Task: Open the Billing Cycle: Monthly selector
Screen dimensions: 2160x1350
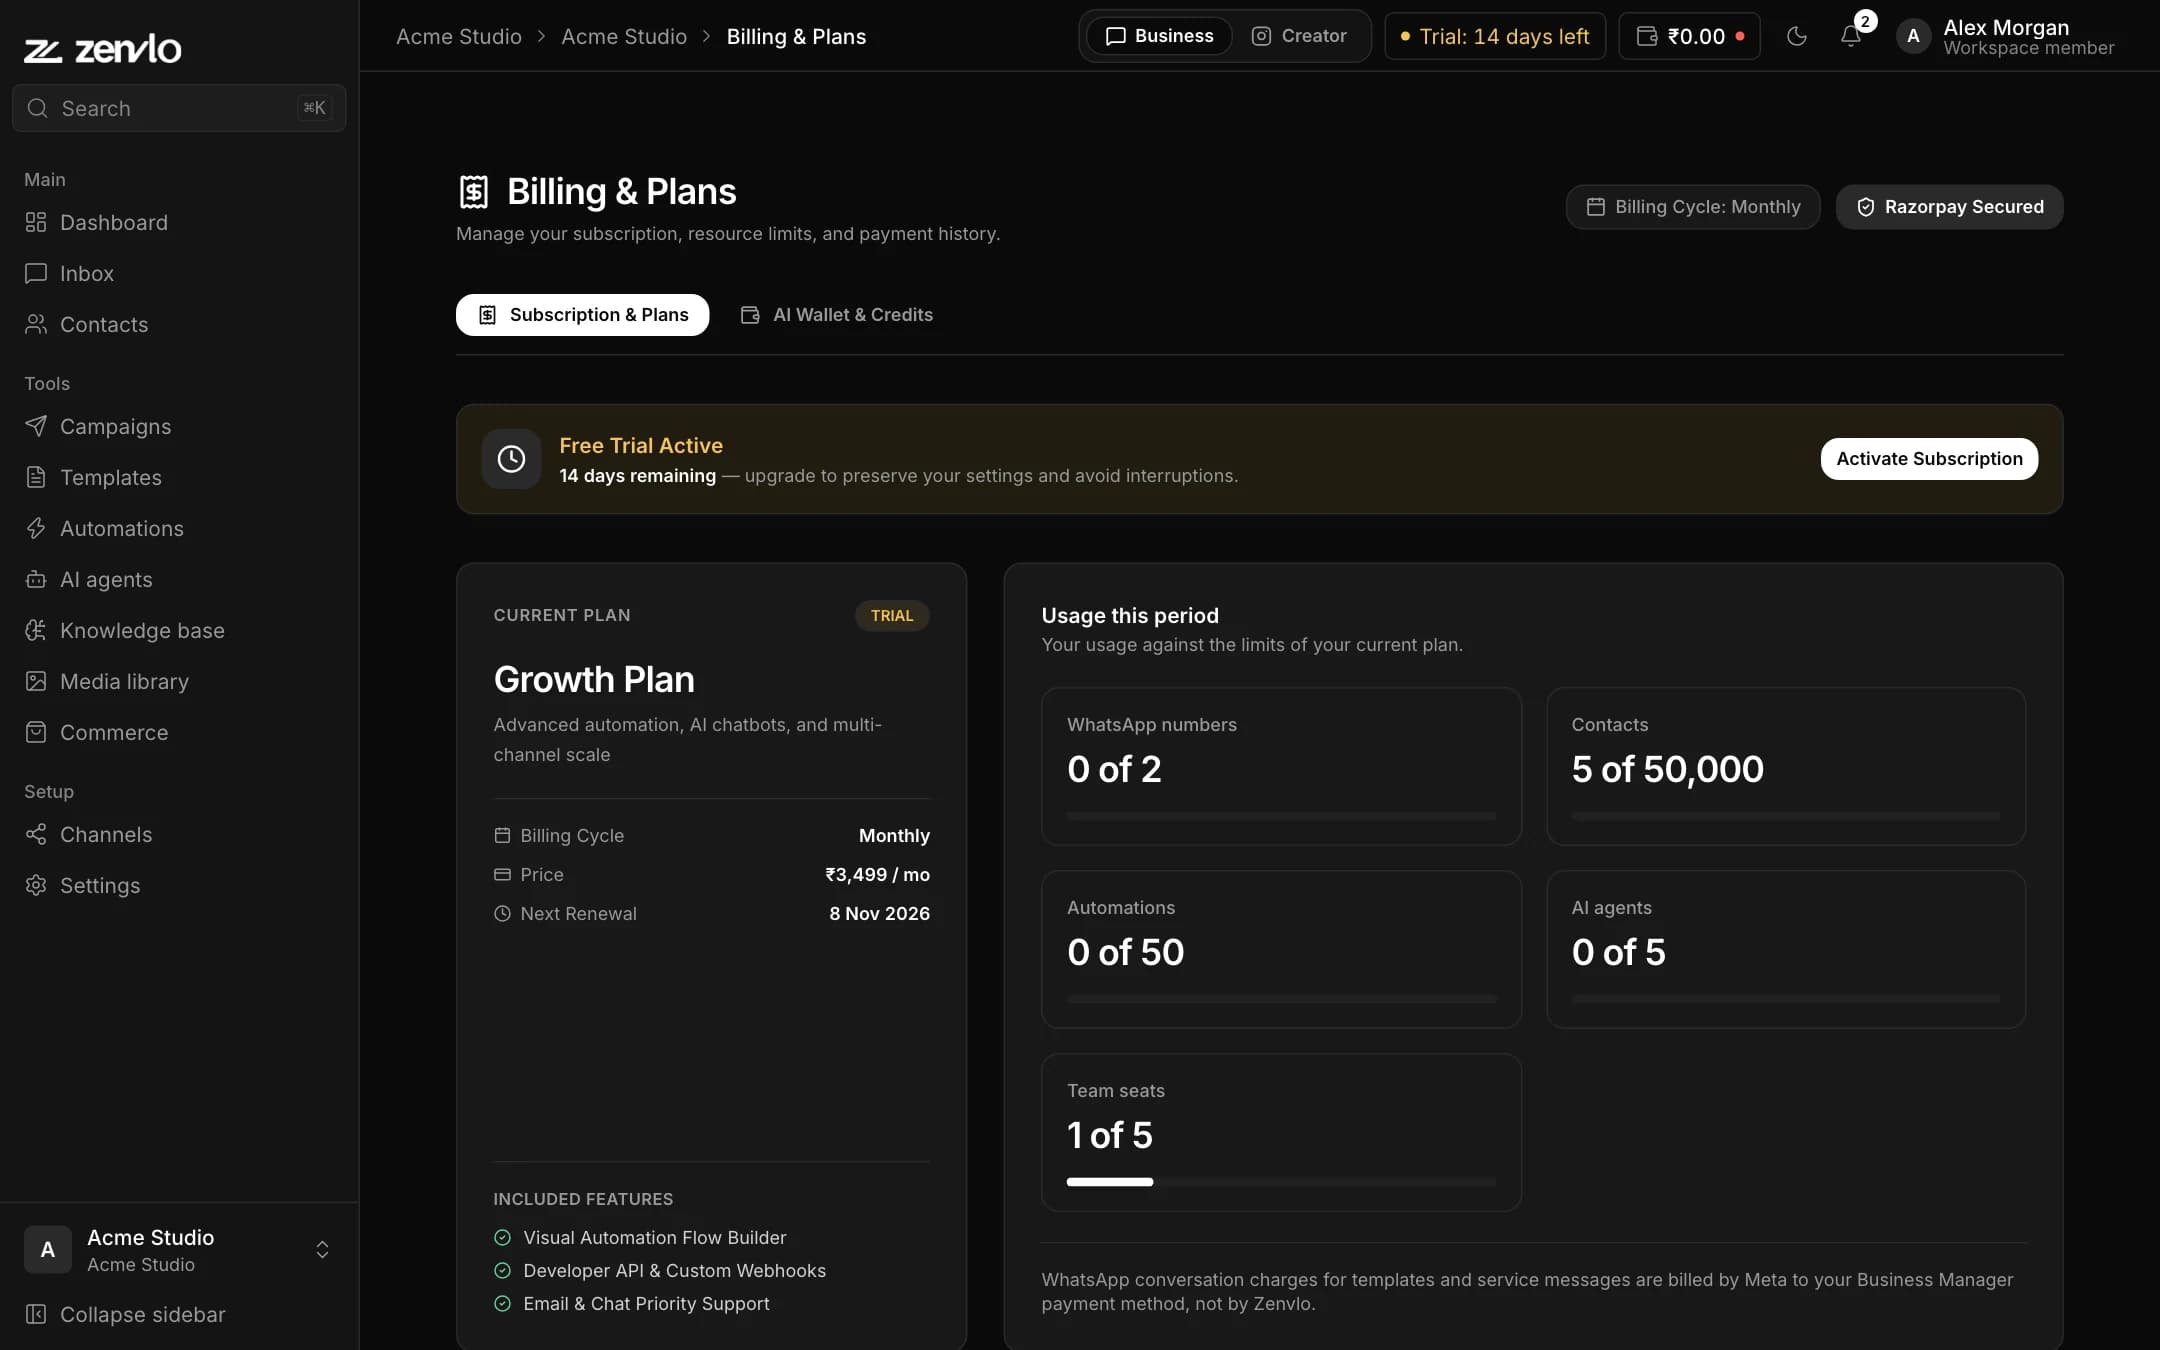Action: (1693, 207)
